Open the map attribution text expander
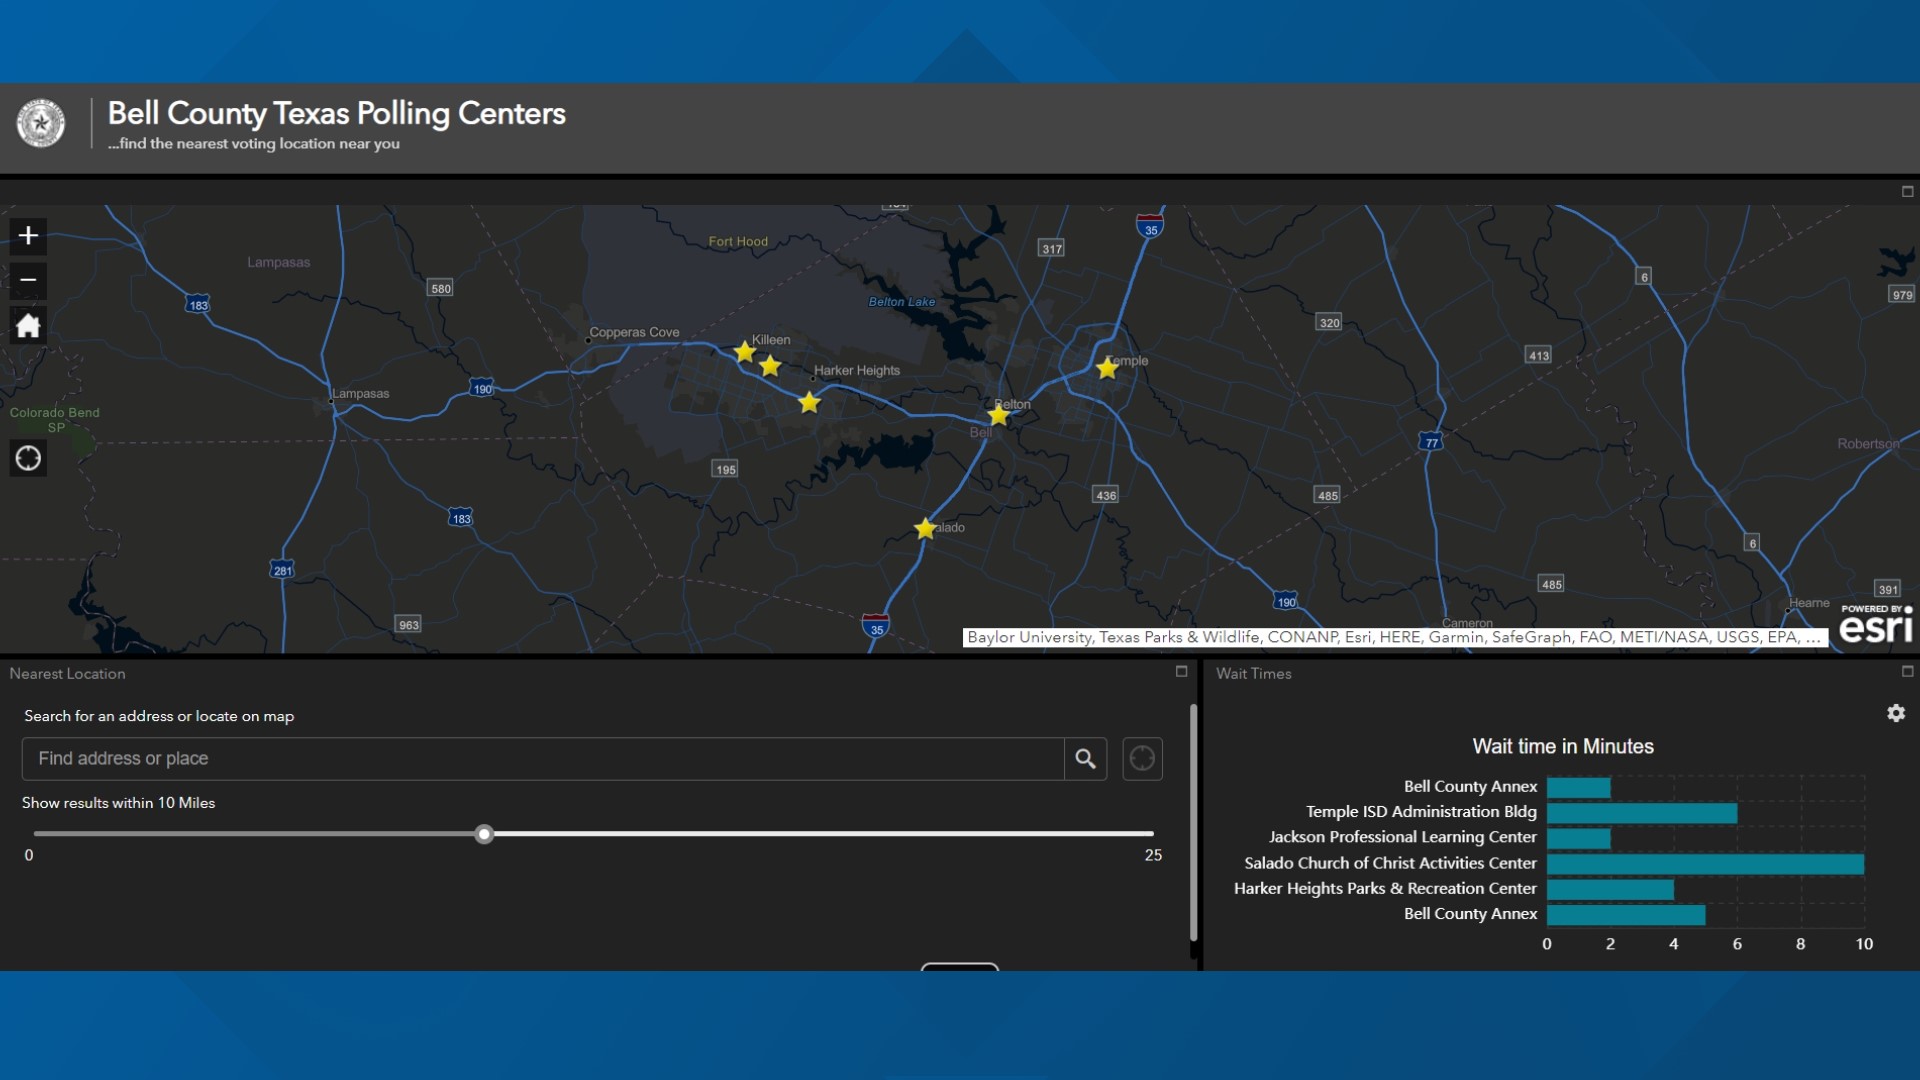This screenshot has height=1080, width=1920. click(x=1814, y=636)
